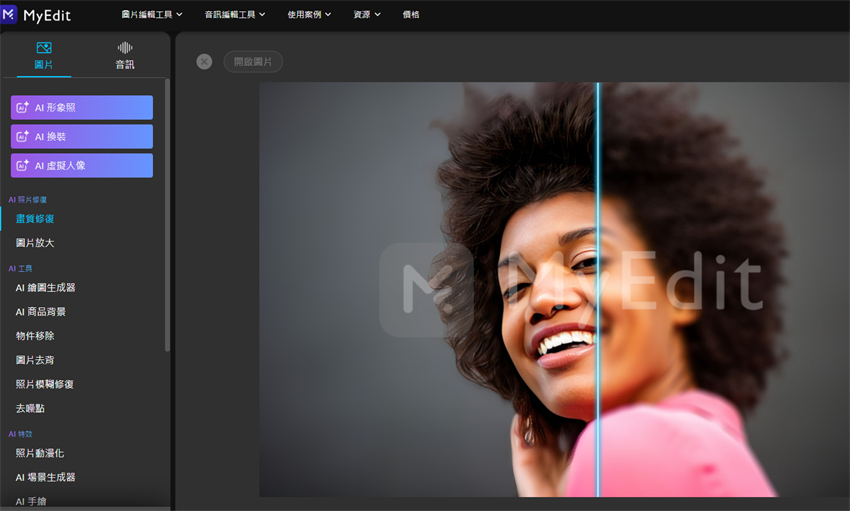
Task: Go to the 價格 pricing page
Action: [x=411, y=15]
